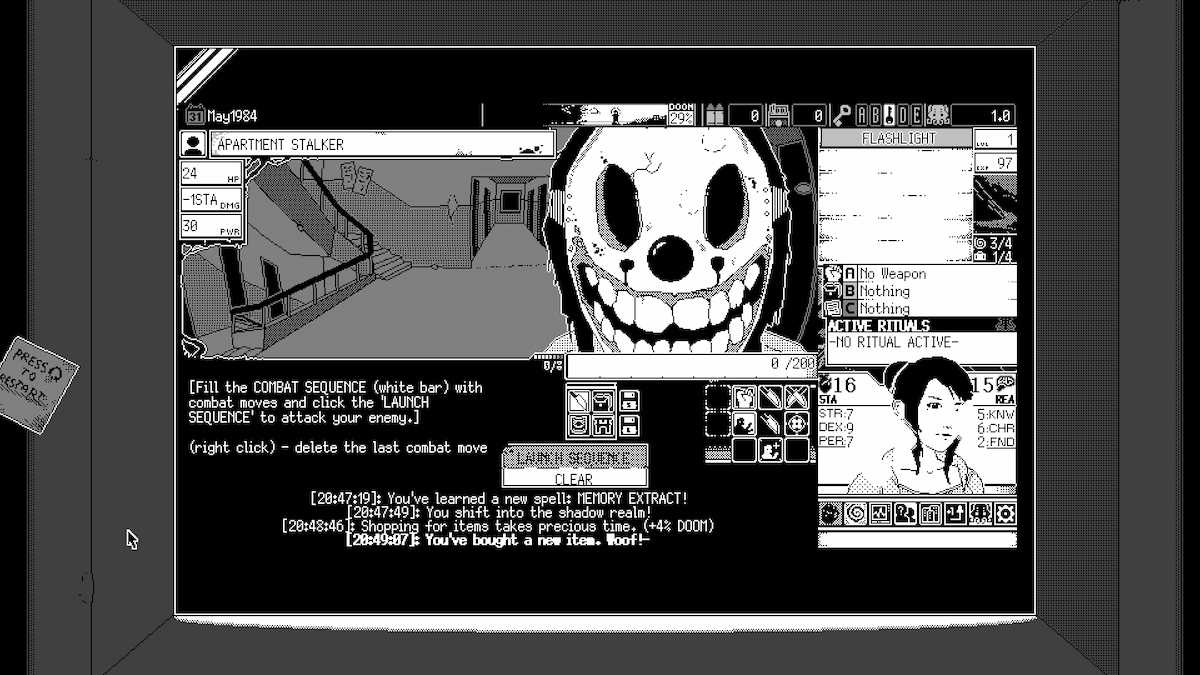The width and height of the screenshot is (1200, 675).
Task: Open the spiral spells menu icon
Action: (856, 514)
